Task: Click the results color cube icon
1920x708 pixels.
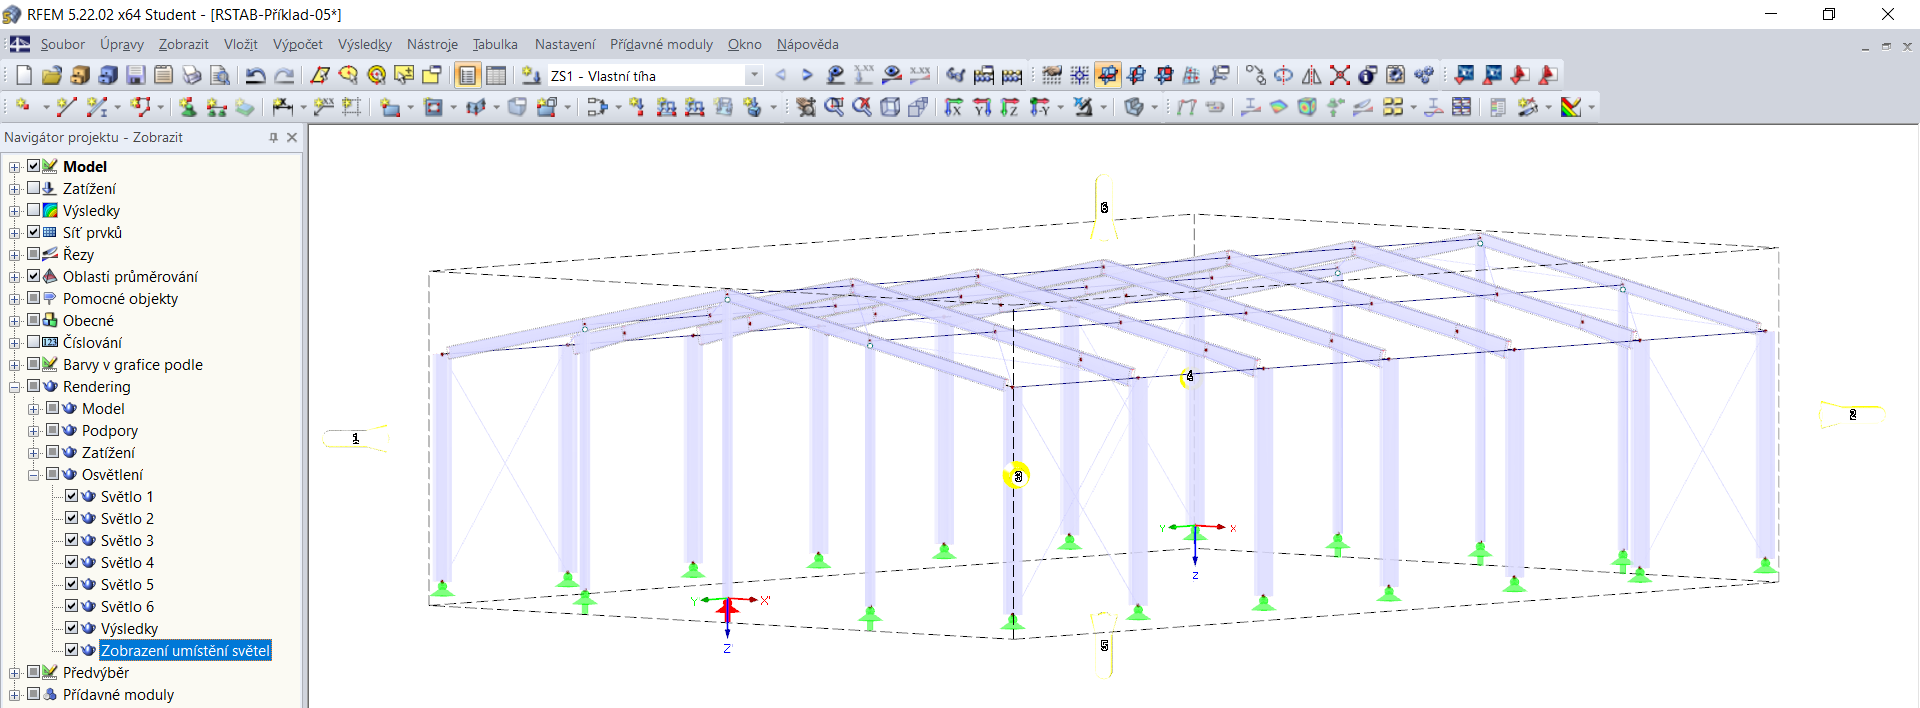Action: (x=1306, y=107)
